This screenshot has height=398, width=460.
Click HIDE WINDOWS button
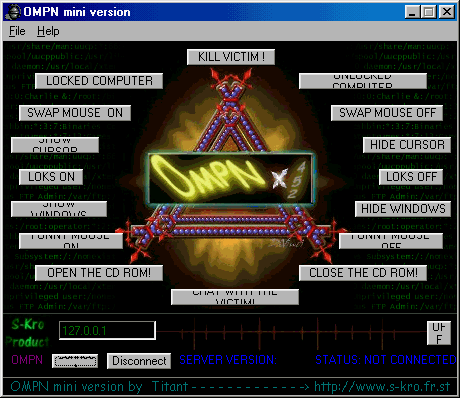pos(403,209)
